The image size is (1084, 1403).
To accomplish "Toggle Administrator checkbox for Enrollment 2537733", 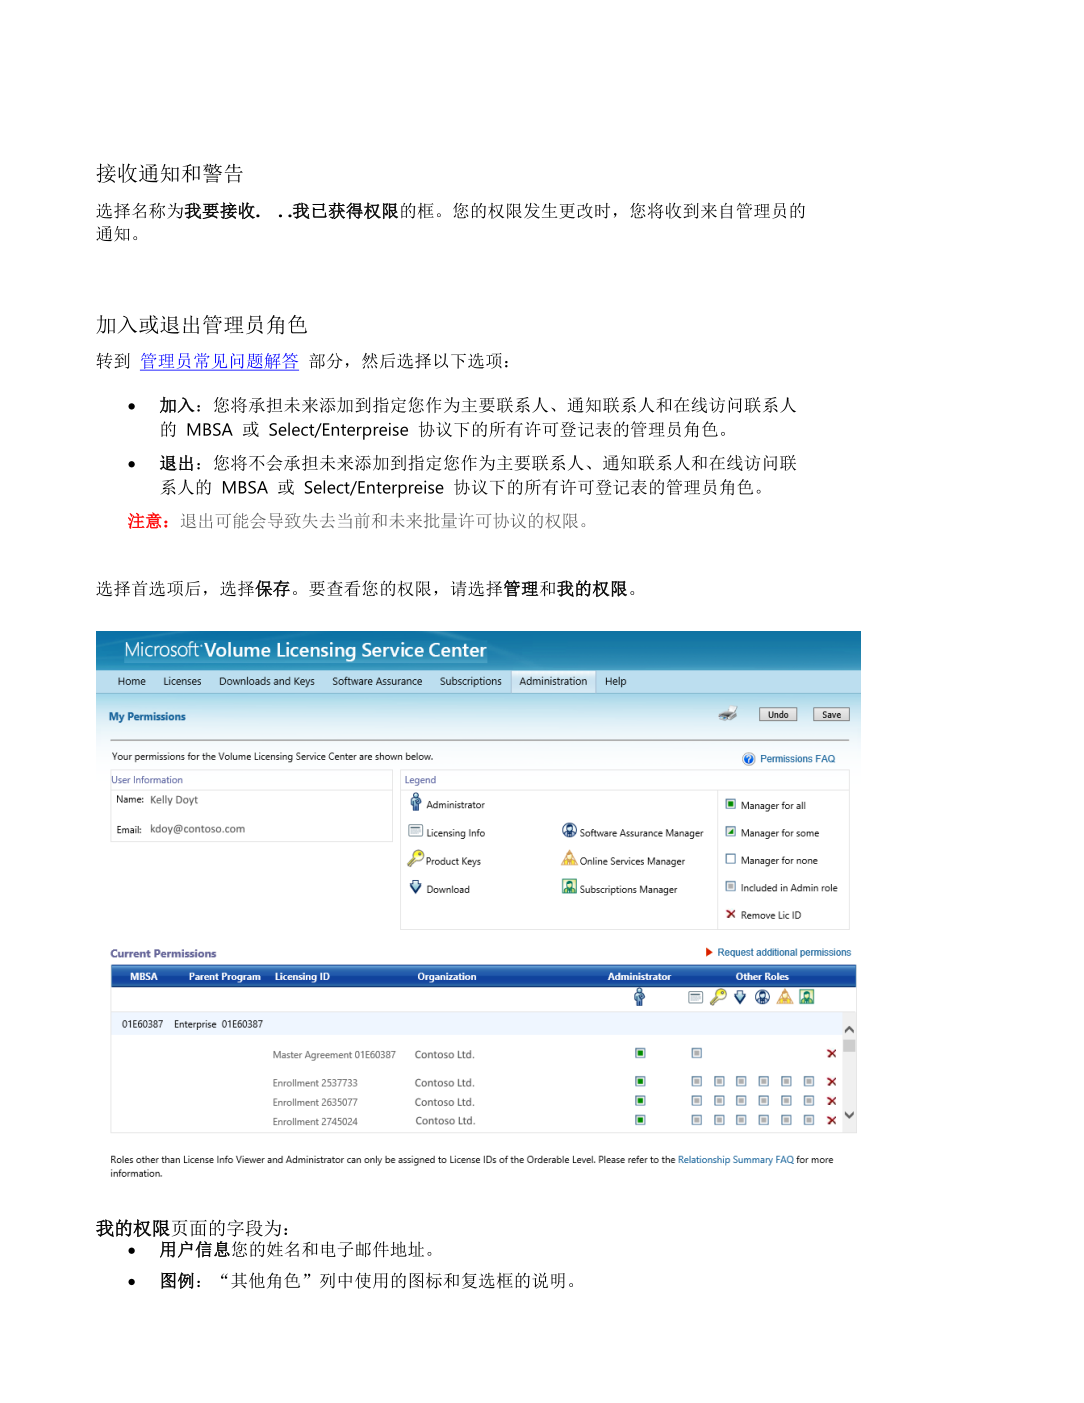I will (640, 1081).
